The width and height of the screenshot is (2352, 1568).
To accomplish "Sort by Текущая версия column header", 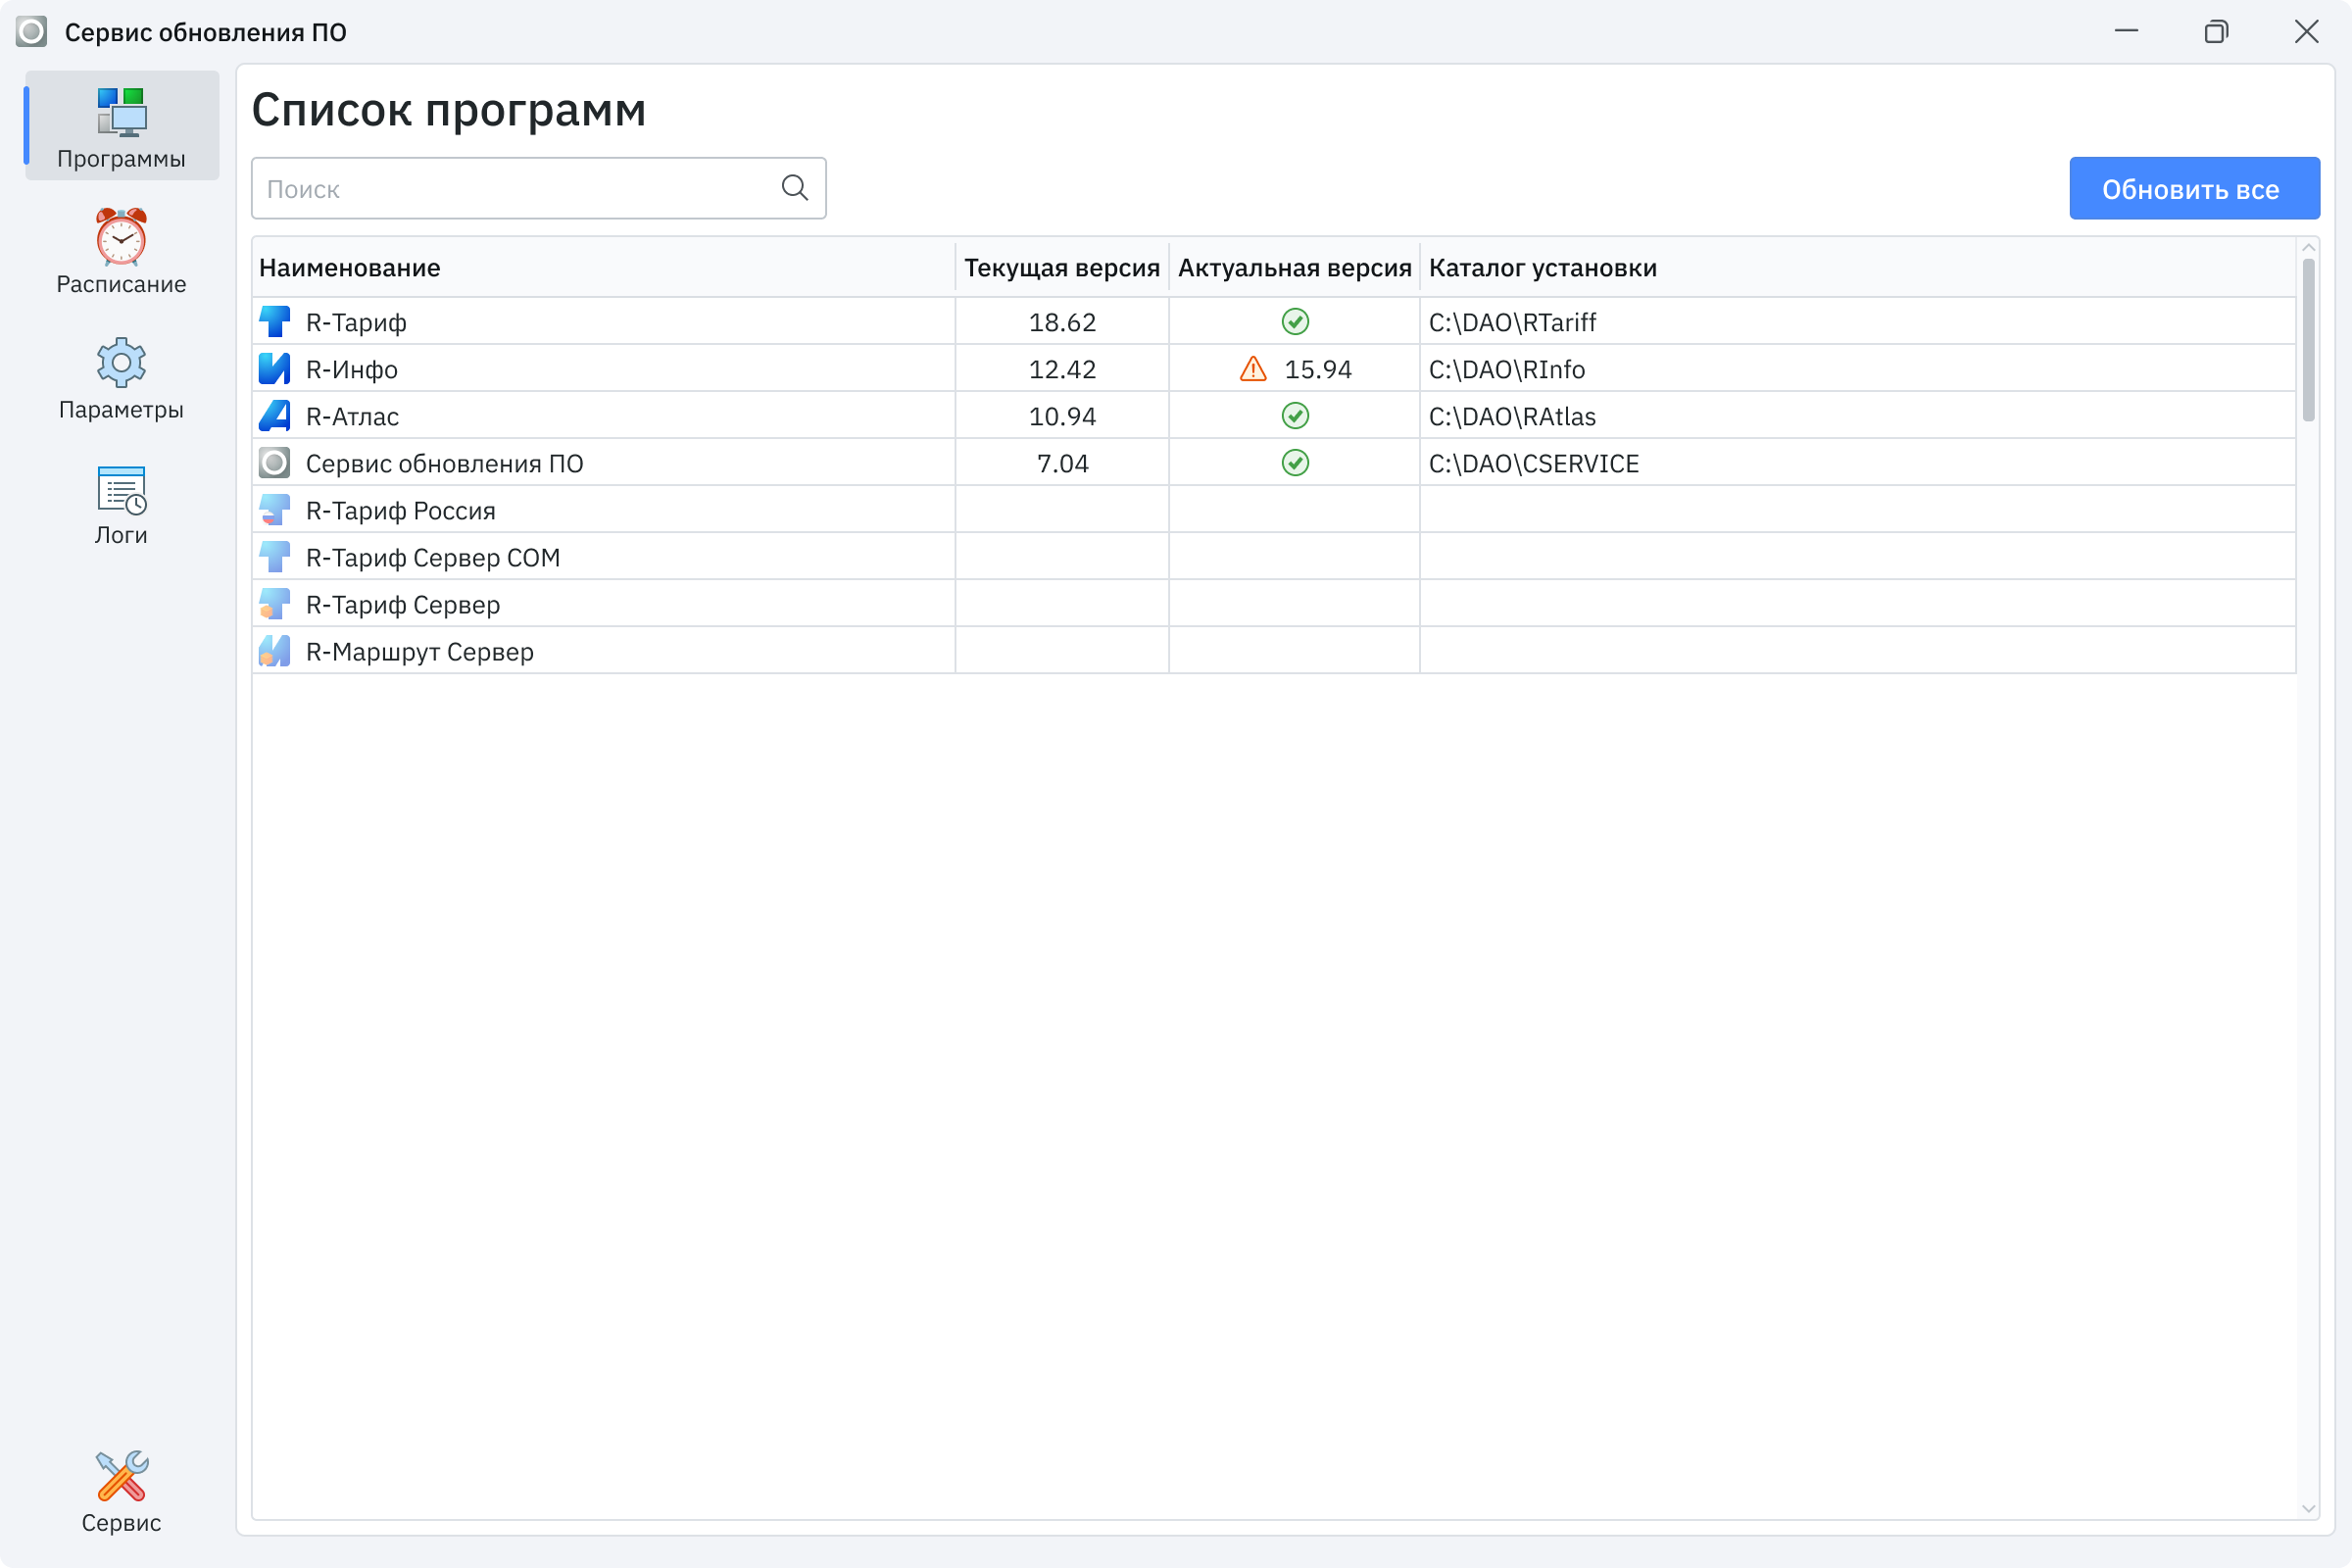I will [1062, 268].
